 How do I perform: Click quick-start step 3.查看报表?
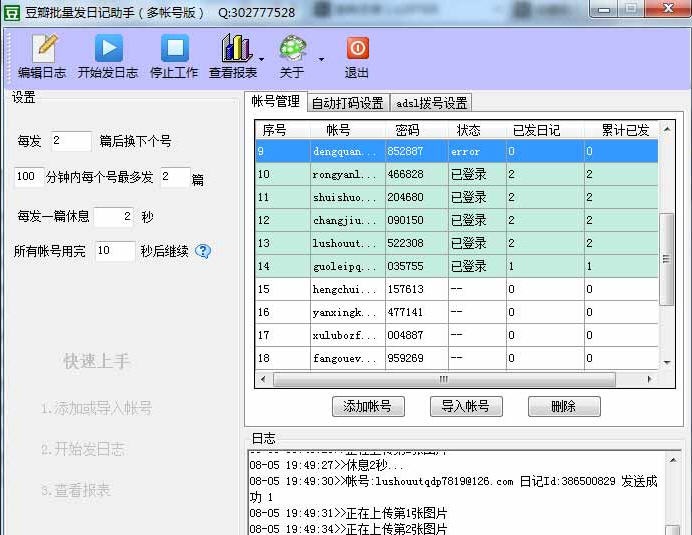point(76,490)
